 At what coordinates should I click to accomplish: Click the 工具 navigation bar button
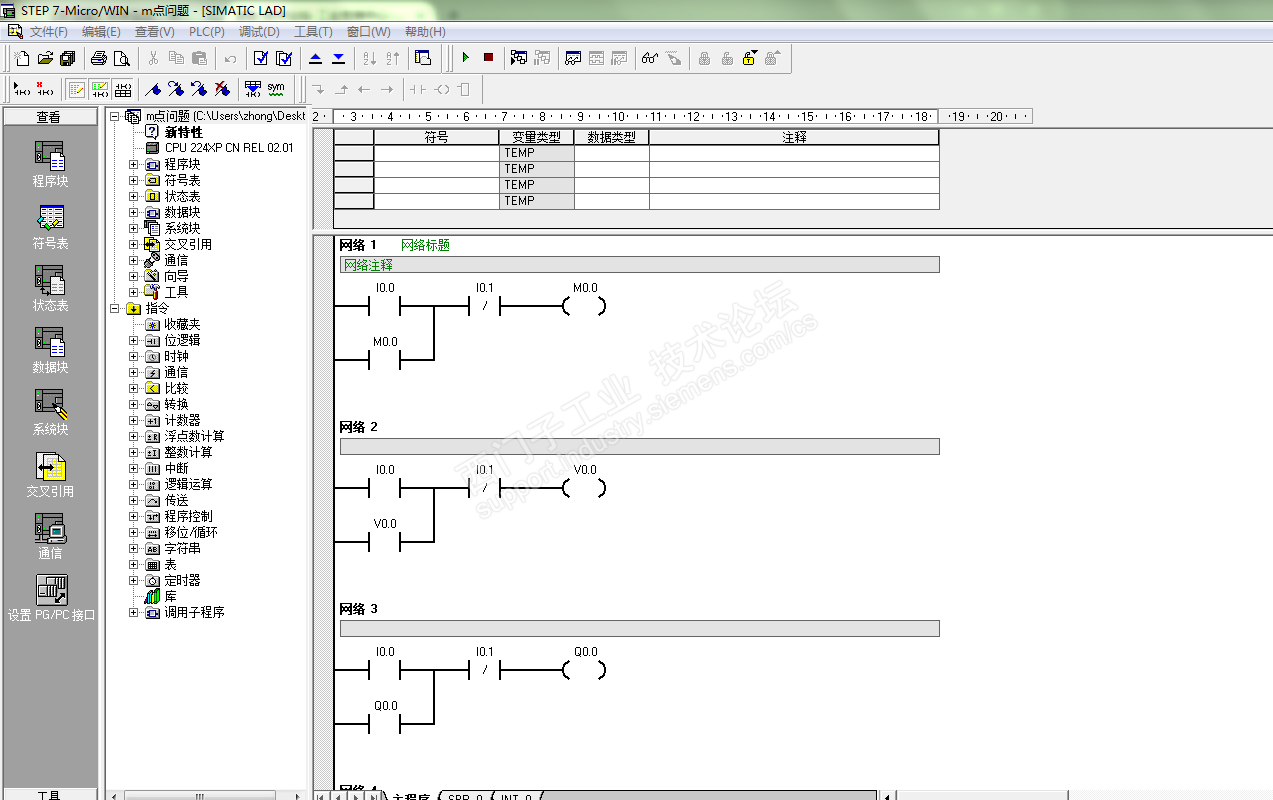[50, 795]
